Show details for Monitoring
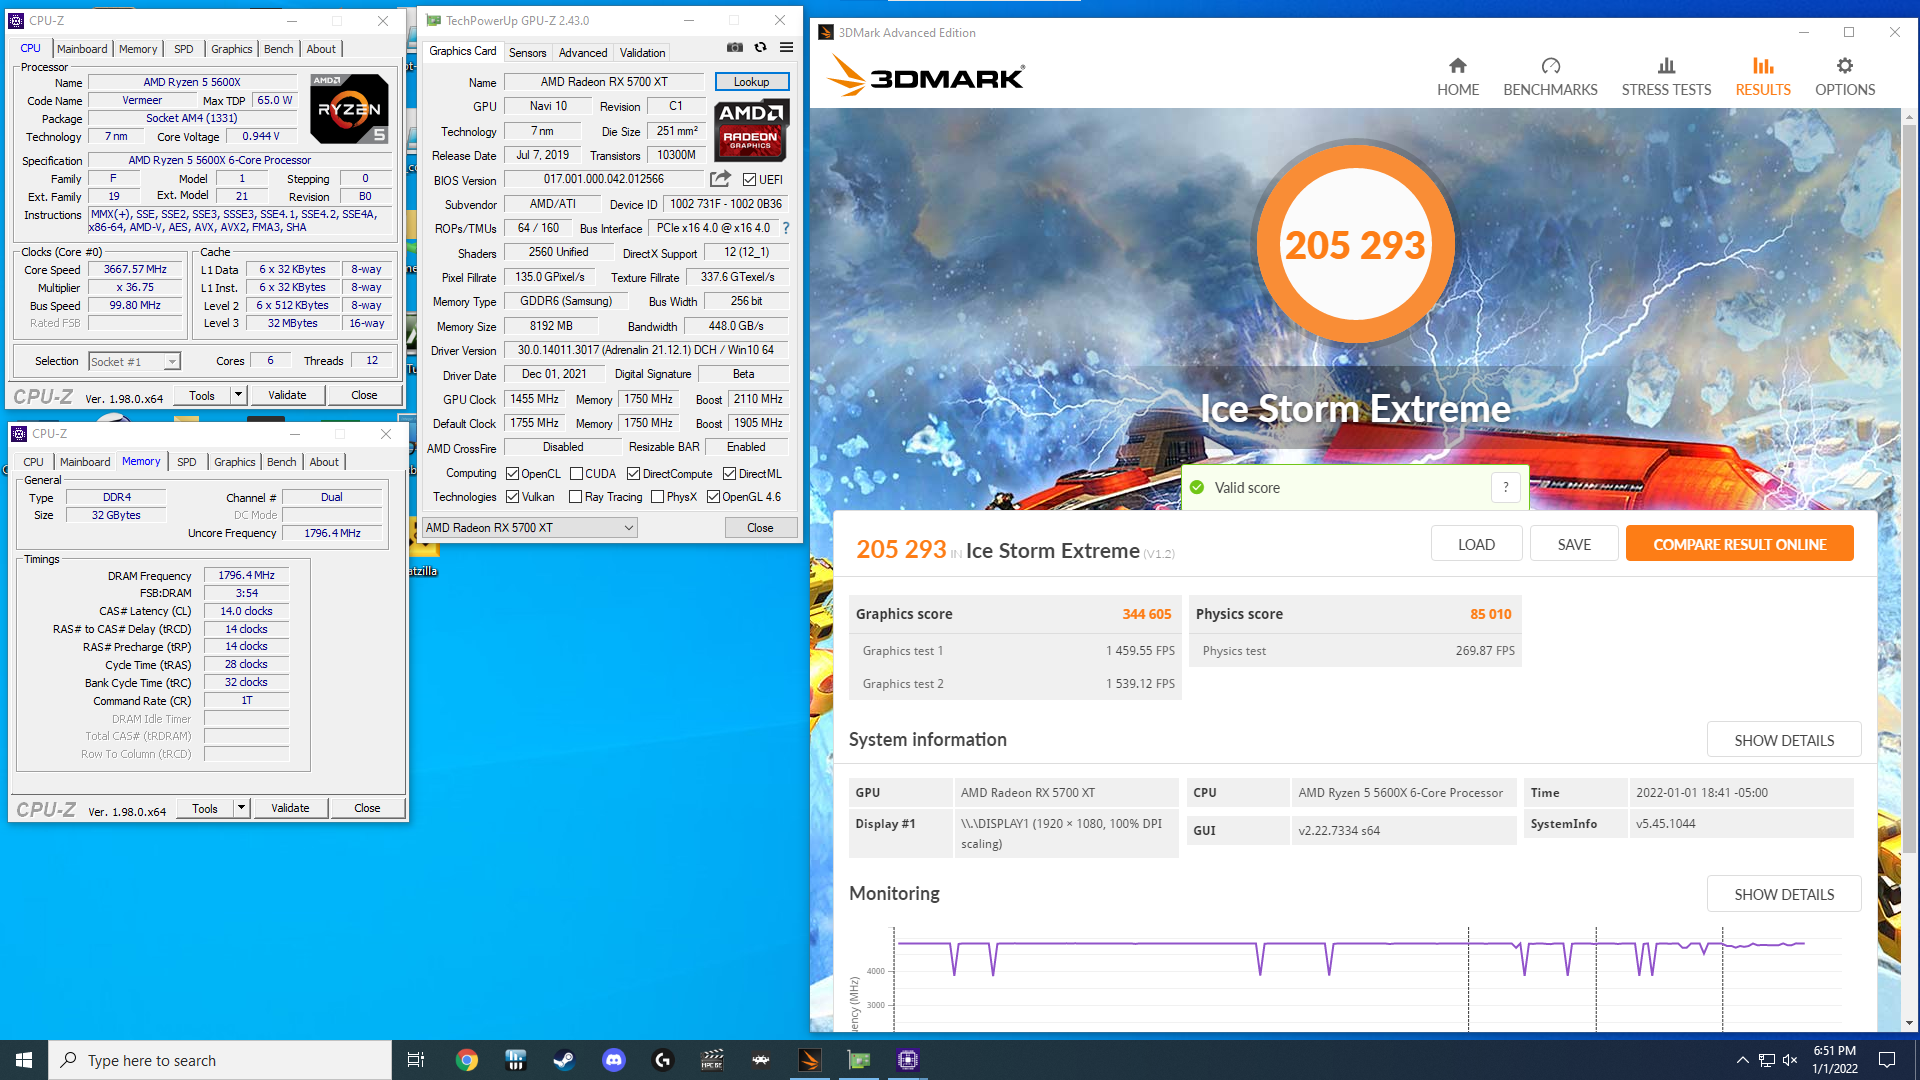Viewport: 1920px width, 1080px height. pyautogui.click(x=1783, y=894)
